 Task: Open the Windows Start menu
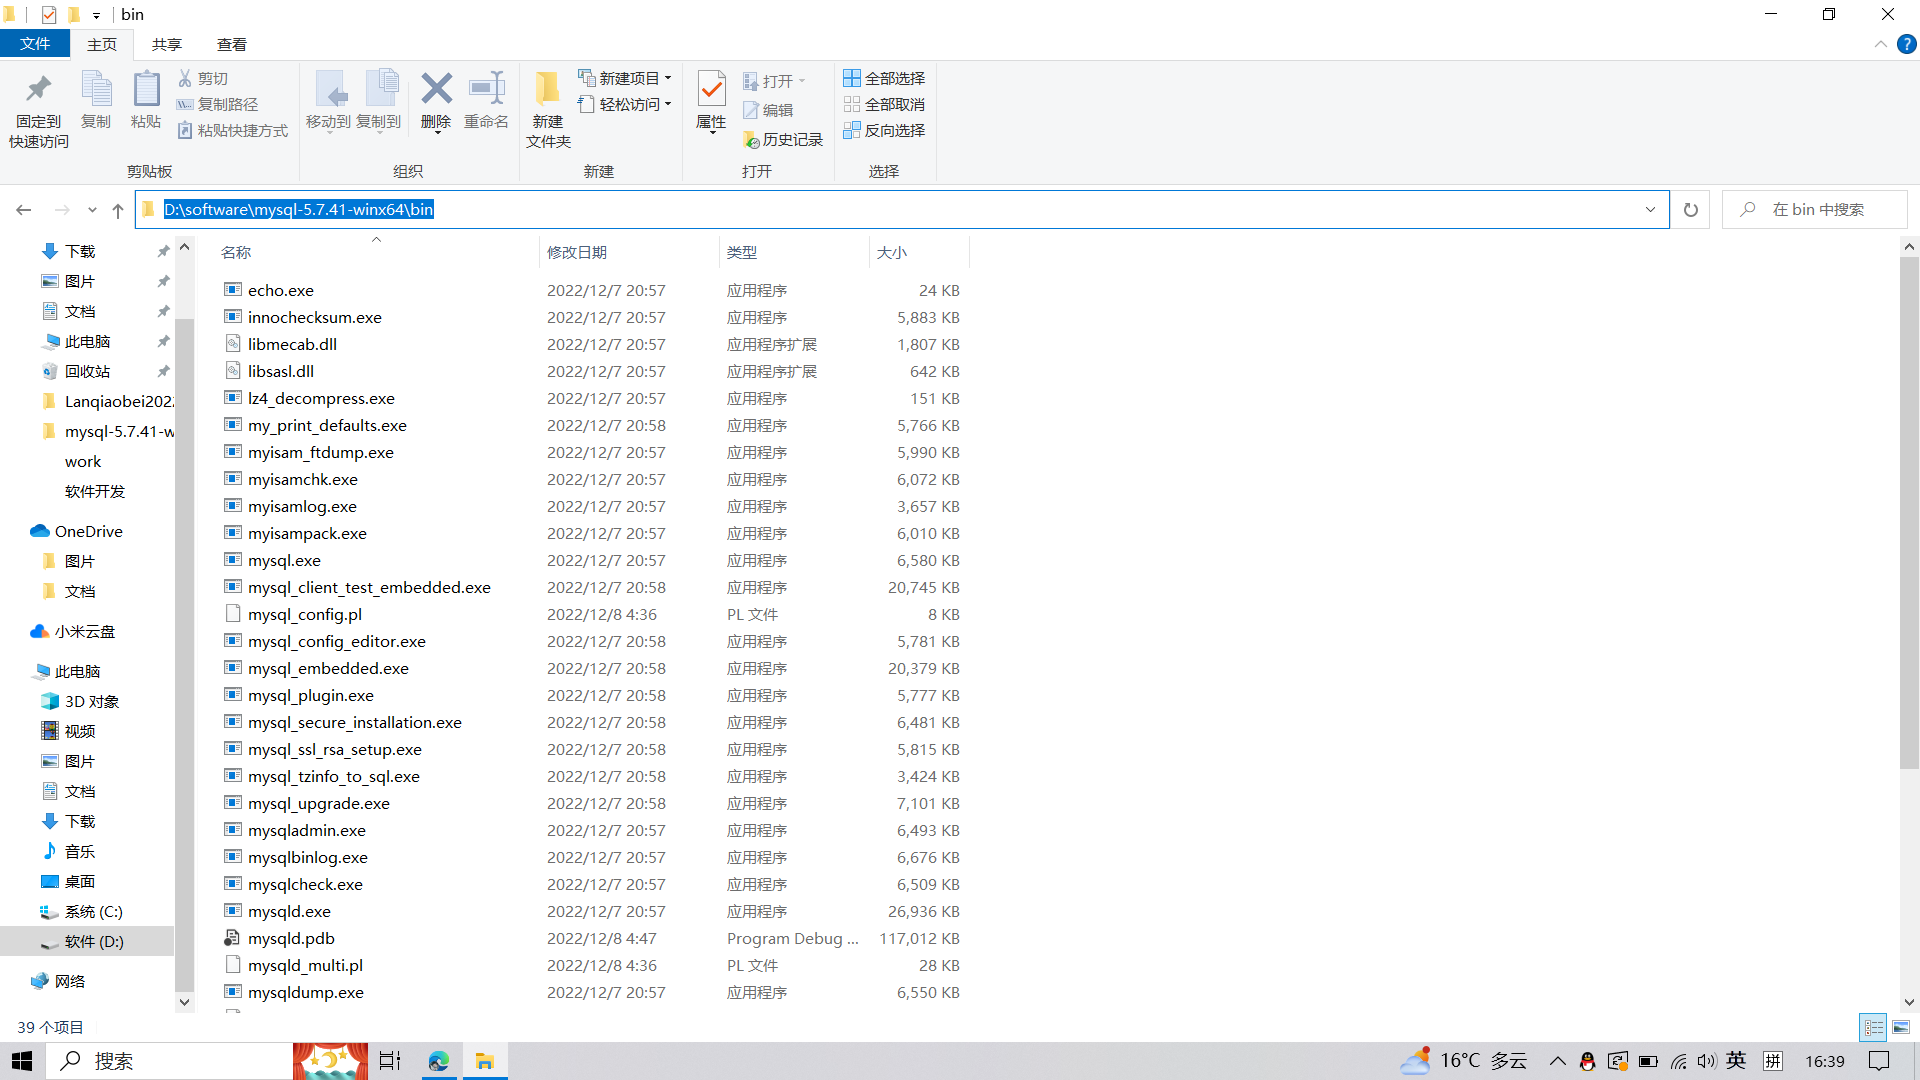click(22, 1061)
